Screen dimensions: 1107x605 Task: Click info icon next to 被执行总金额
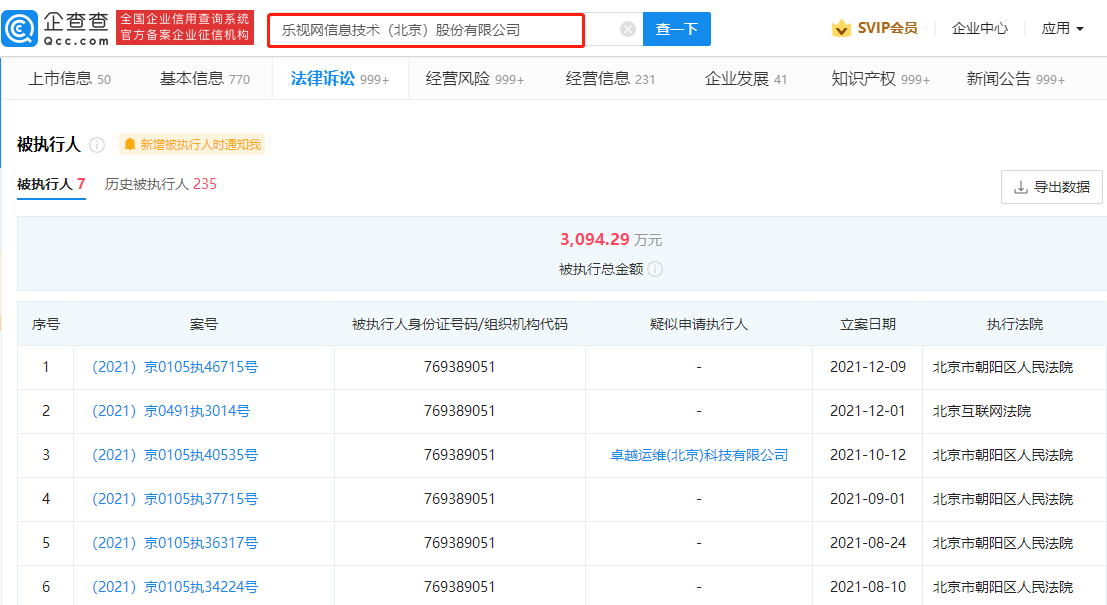tap(655, 269)
